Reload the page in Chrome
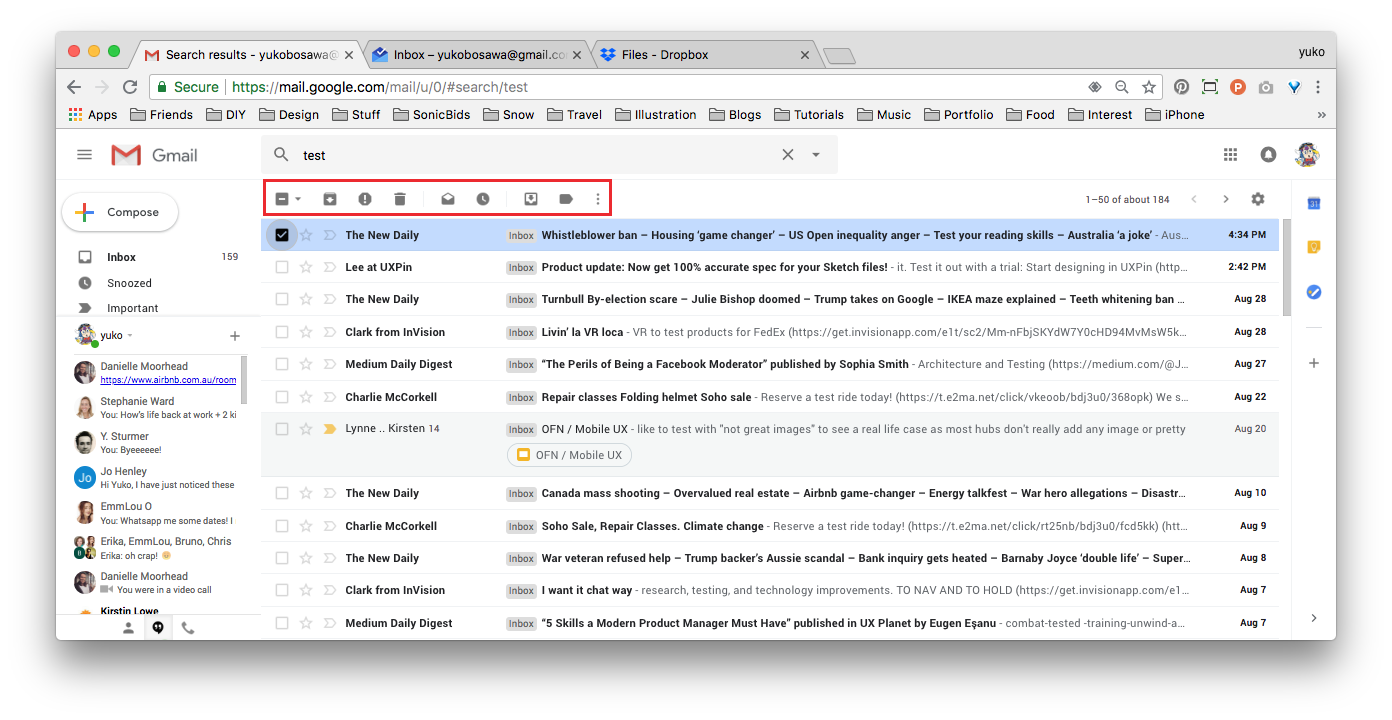The width and height of the screenshot is (1392, 720). click(130, 87)
